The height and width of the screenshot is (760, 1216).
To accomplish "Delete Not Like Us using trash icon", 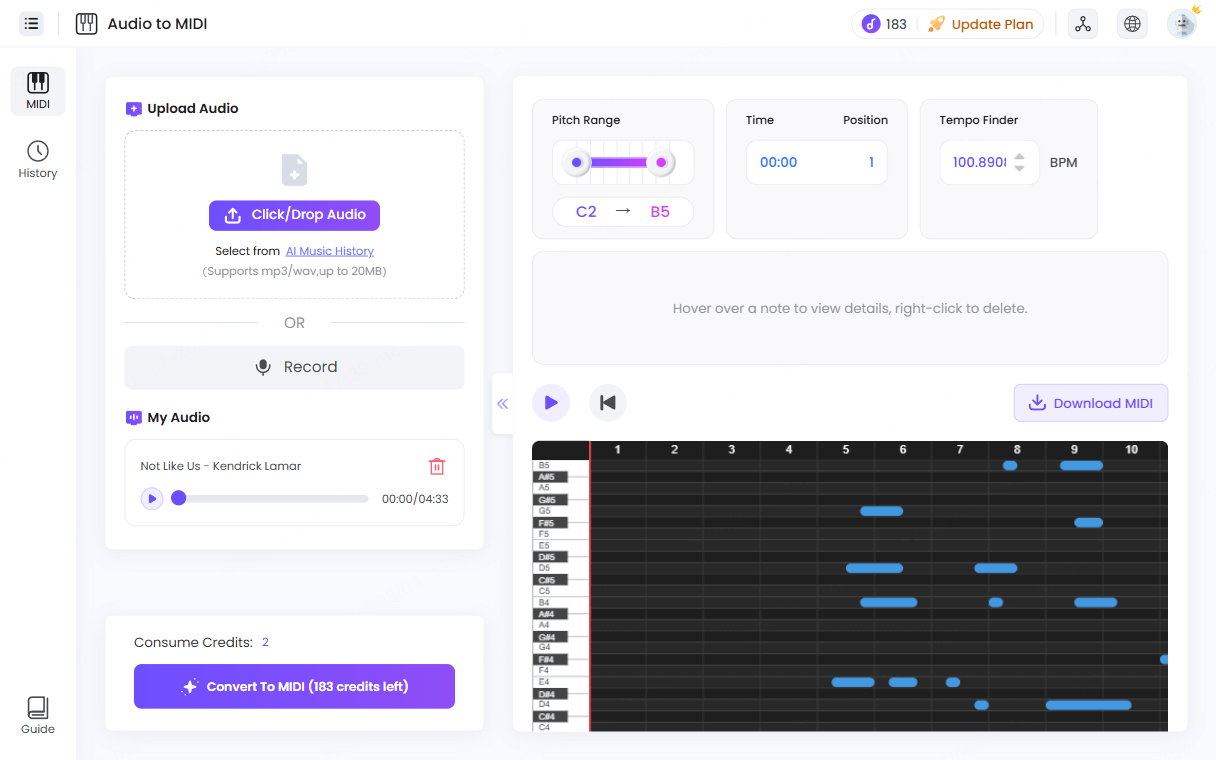I will point(437,466).
